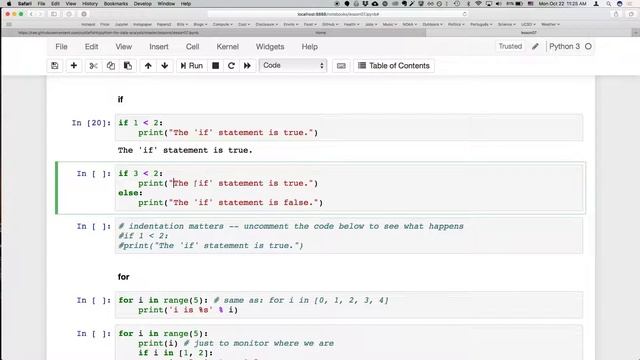Click the pencil edit-mode indicator icon
Screen dimensions: 640x360
[535, 47]
